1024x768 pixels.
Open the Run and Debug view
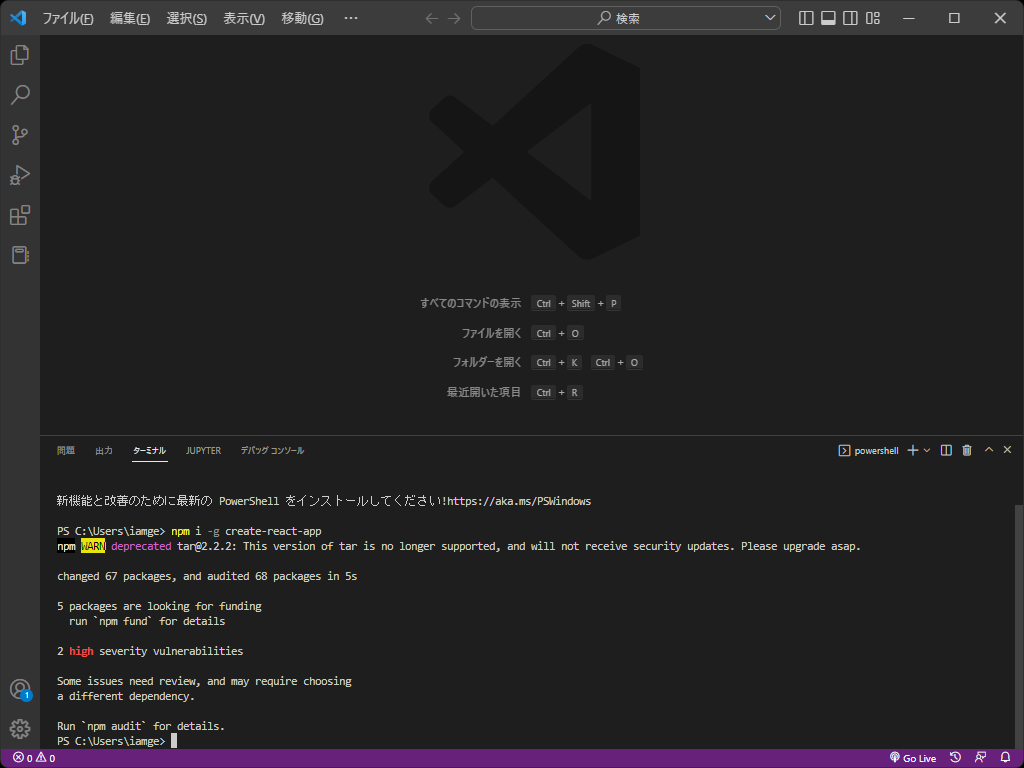[20, 175]
